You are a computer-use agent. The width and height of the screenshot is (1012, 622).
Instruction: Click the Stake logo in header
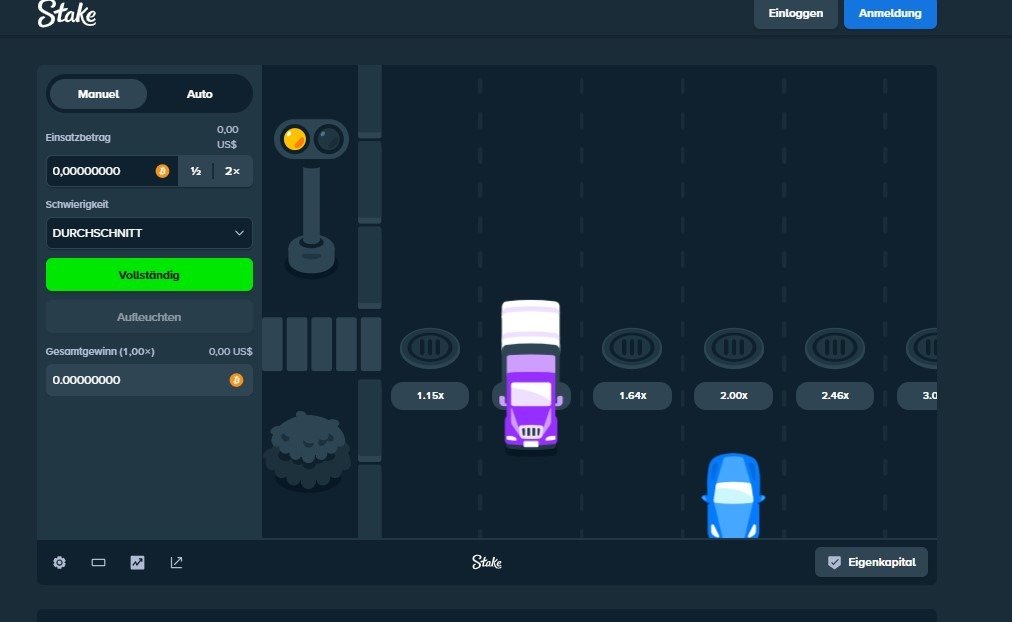[66, 14]
